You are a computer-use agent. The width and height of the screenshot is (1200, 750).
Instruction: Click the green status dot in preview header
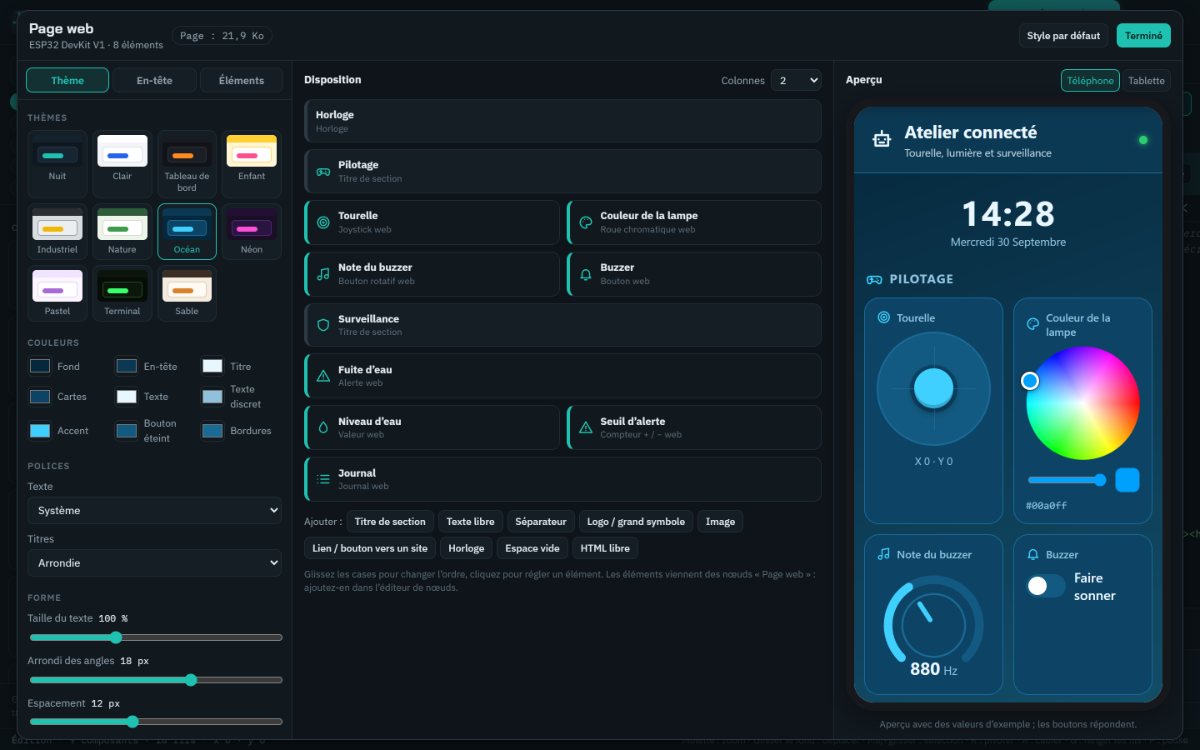(x=1143, y=140)
